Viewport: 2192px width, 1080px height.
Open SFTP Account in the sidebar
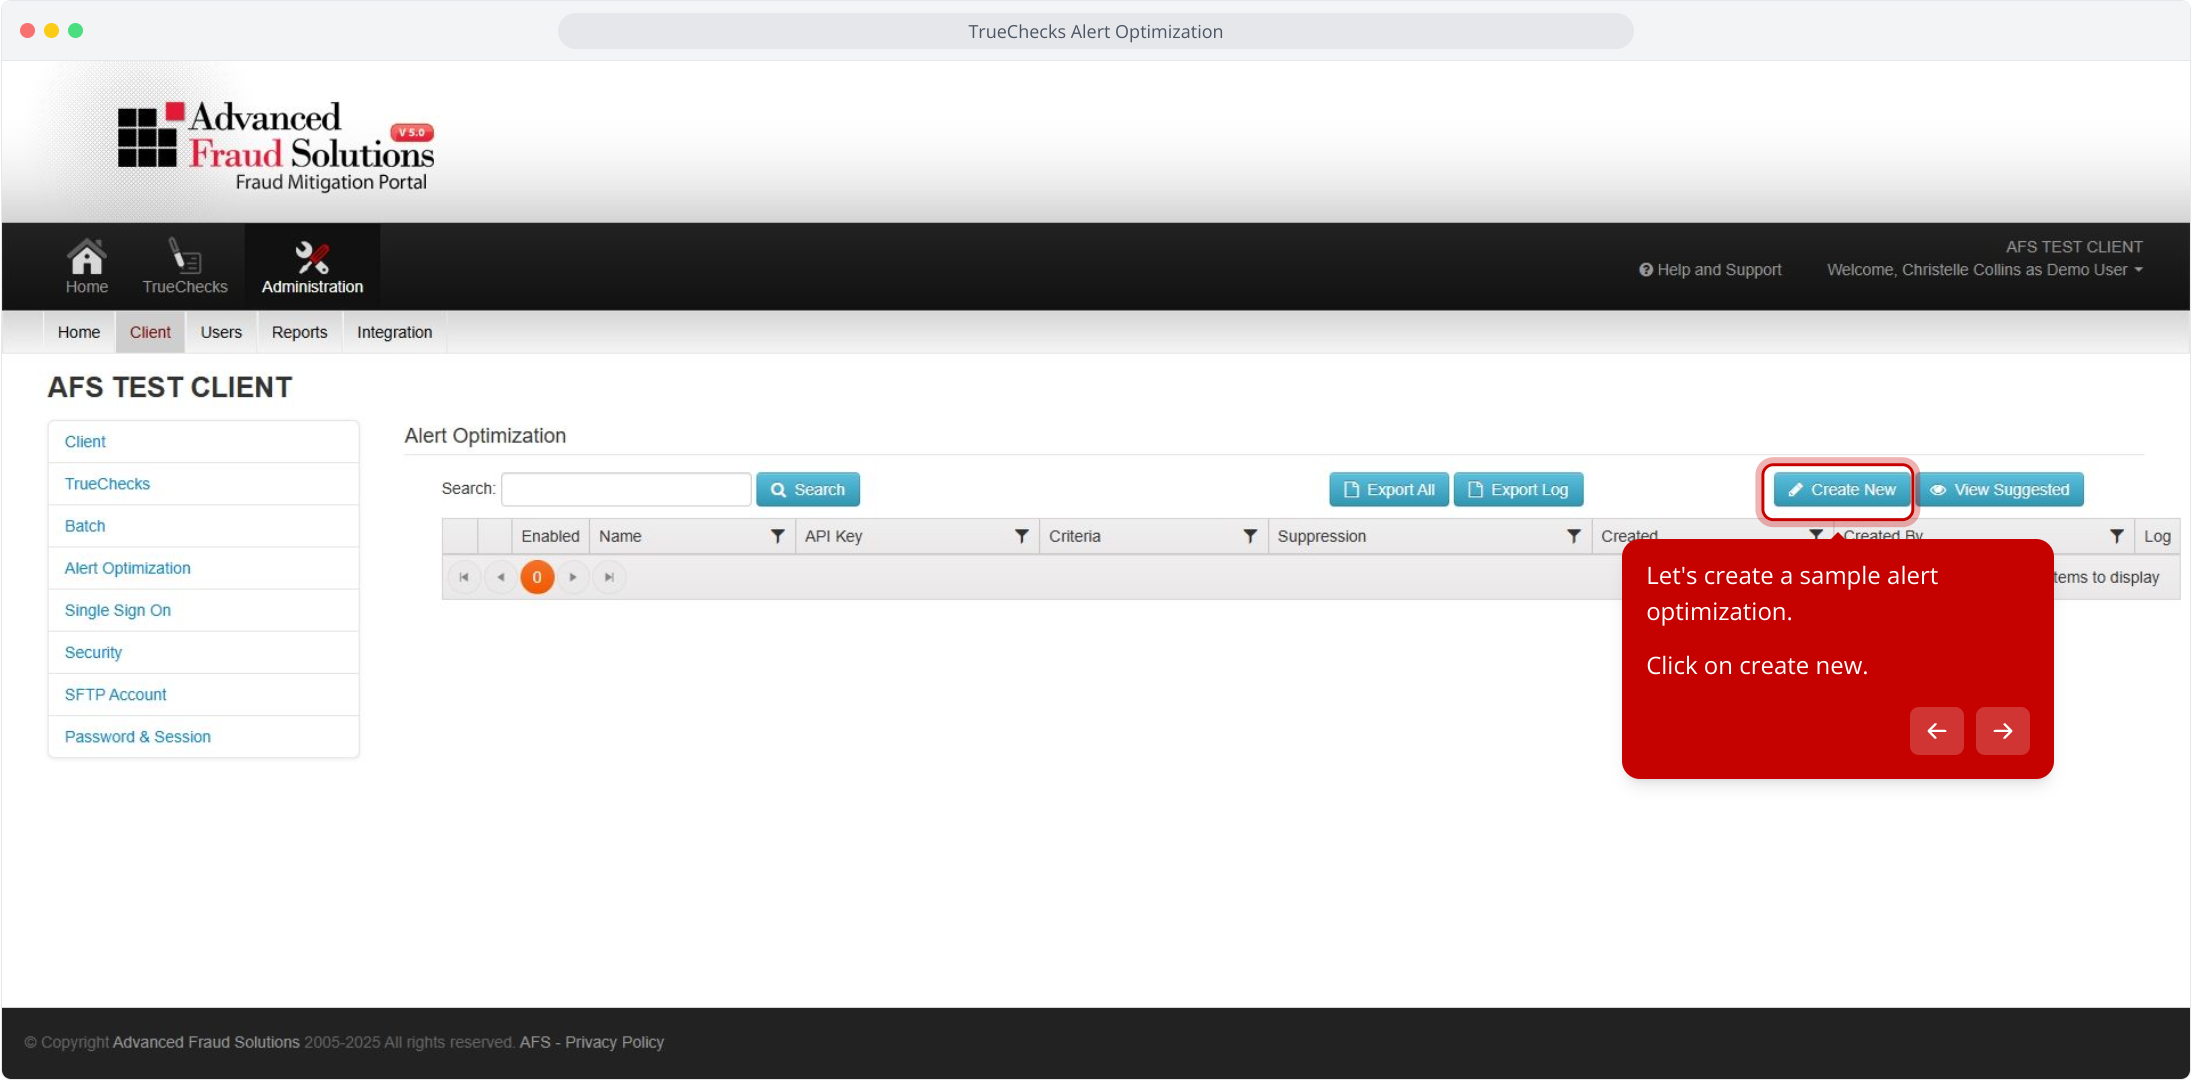pyautogui.click(x=203, y=694)
